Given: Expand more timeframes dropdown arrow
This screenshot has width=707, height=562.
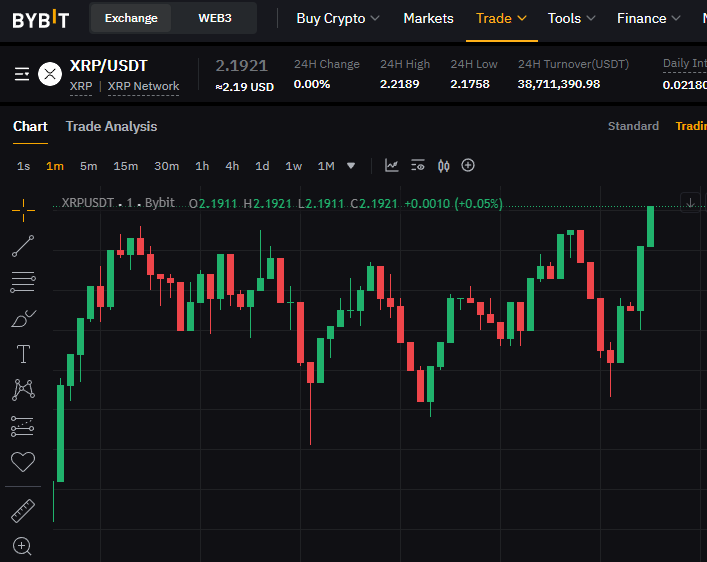Looking at the screenshot, I should click(351, 166).
